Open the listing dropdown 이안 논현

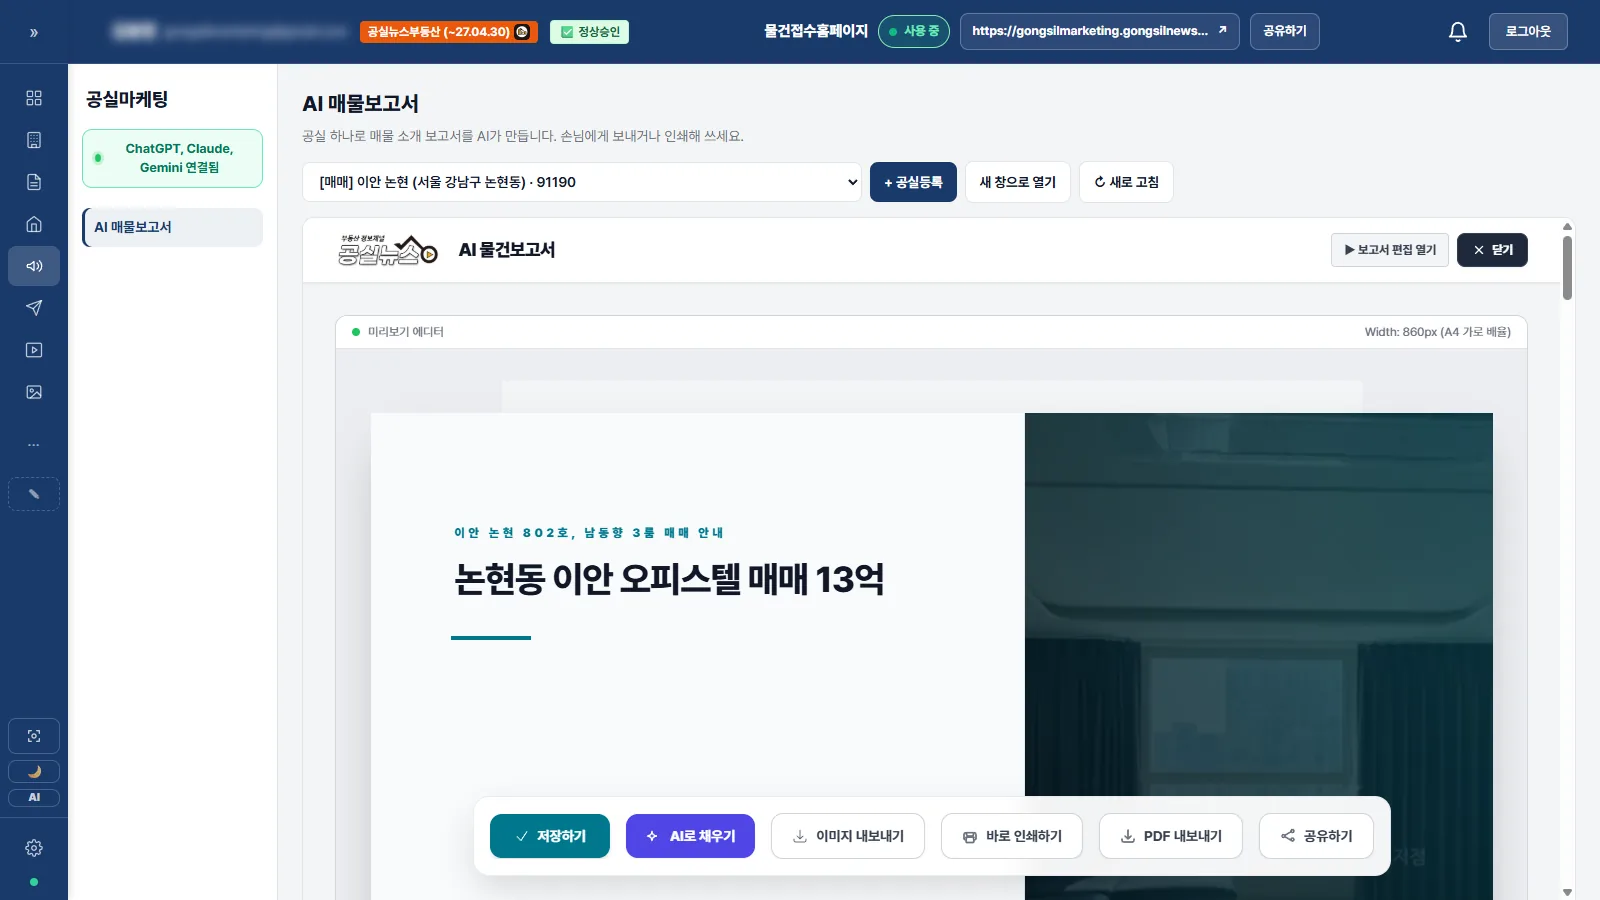point(582,182)
